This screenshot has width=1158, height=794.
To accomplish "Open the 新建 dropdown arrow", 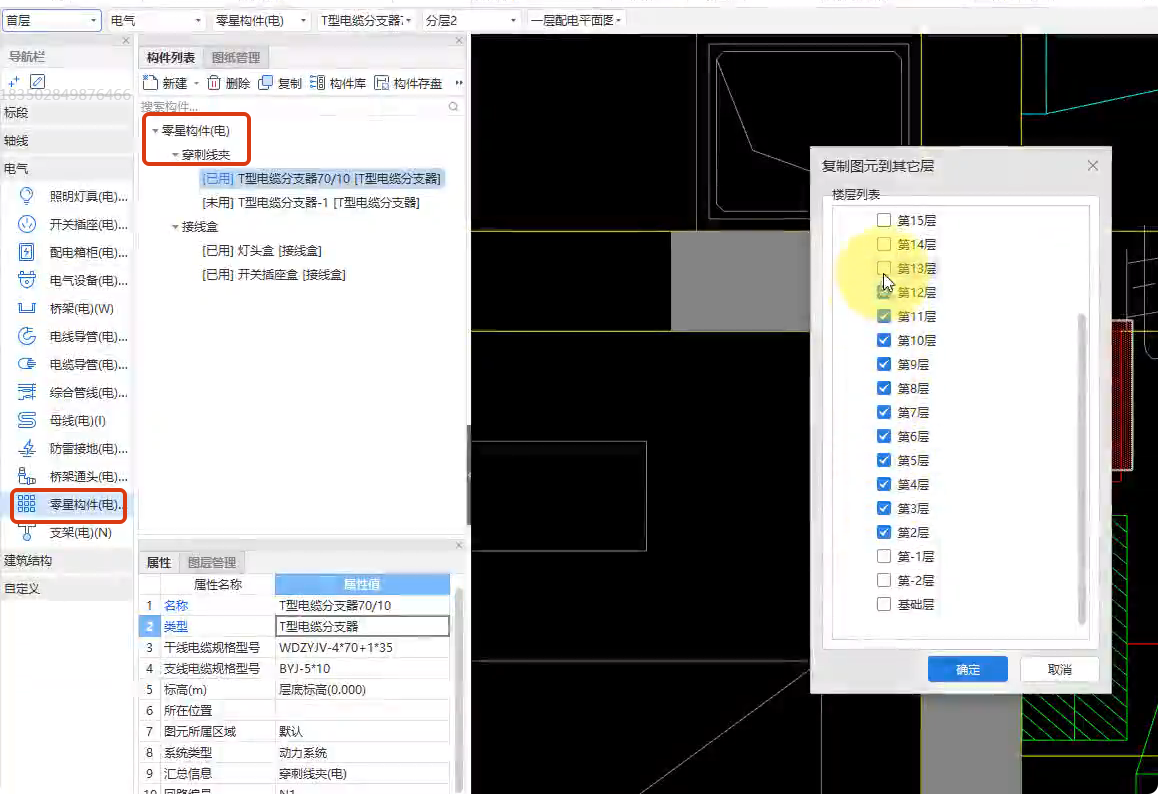I will 196,83.
